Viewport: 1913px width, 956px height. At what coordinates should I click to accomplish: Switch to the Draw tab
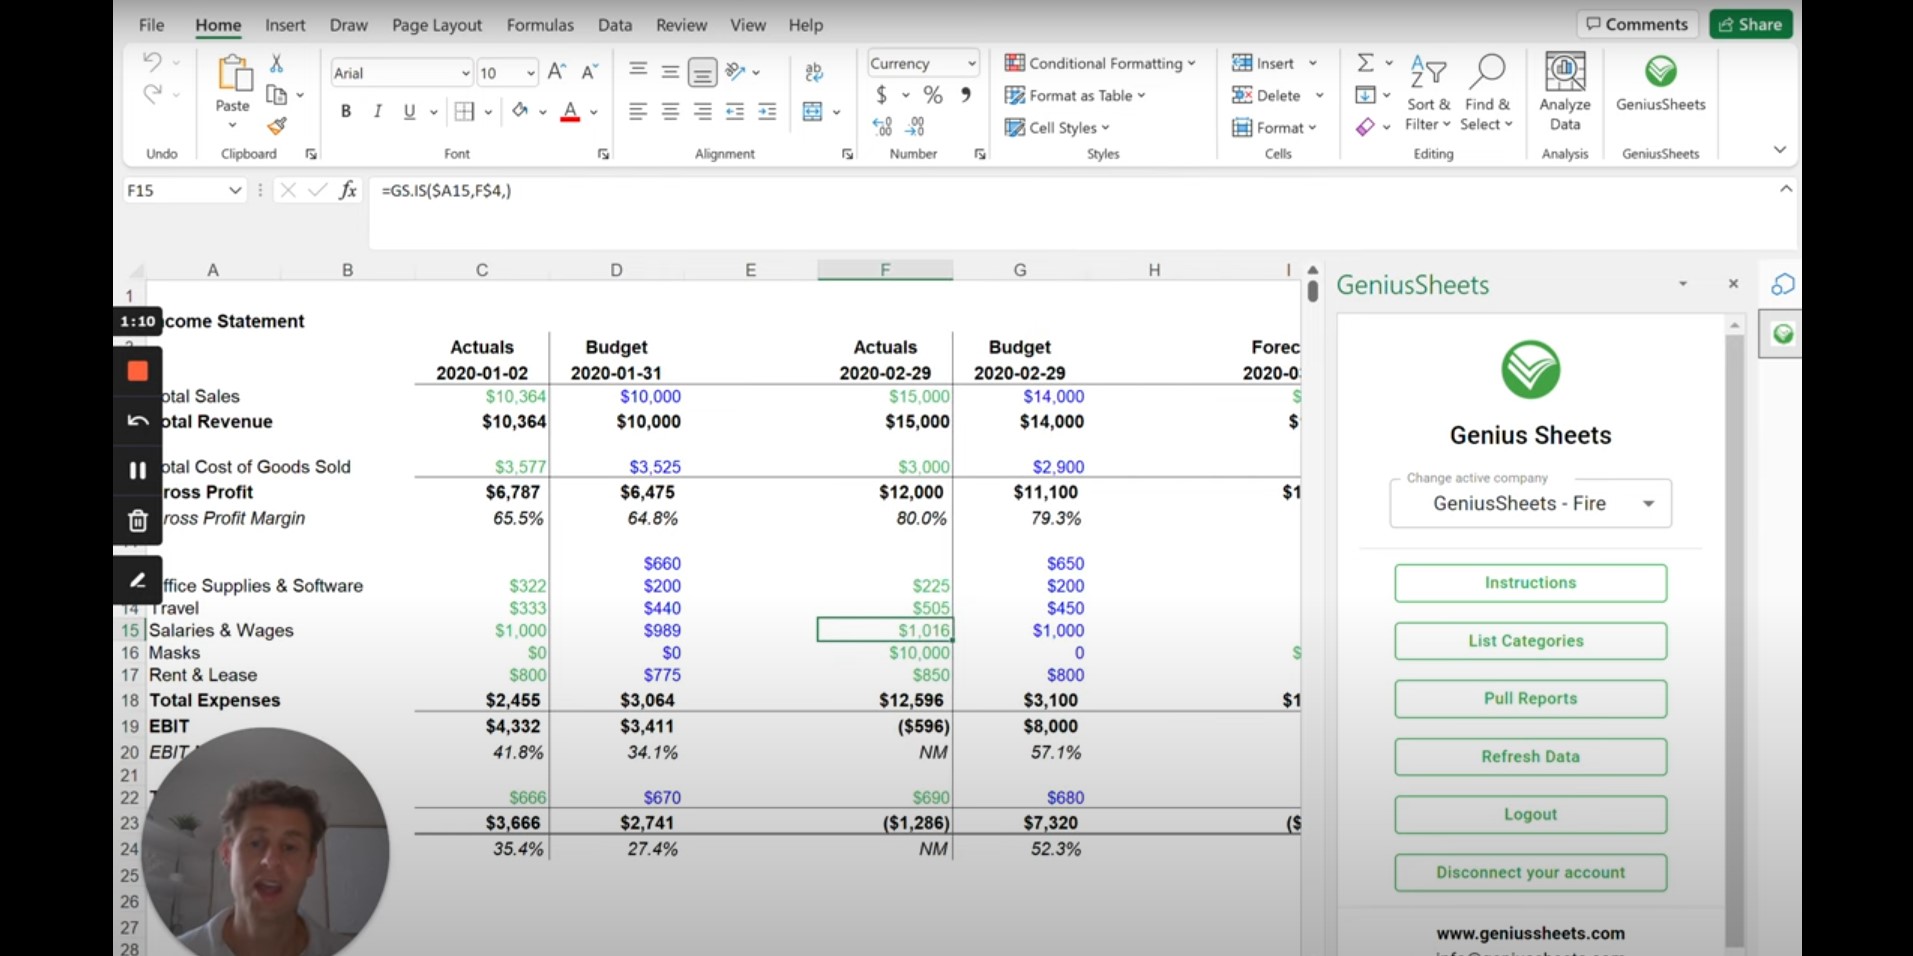(349, 25)
